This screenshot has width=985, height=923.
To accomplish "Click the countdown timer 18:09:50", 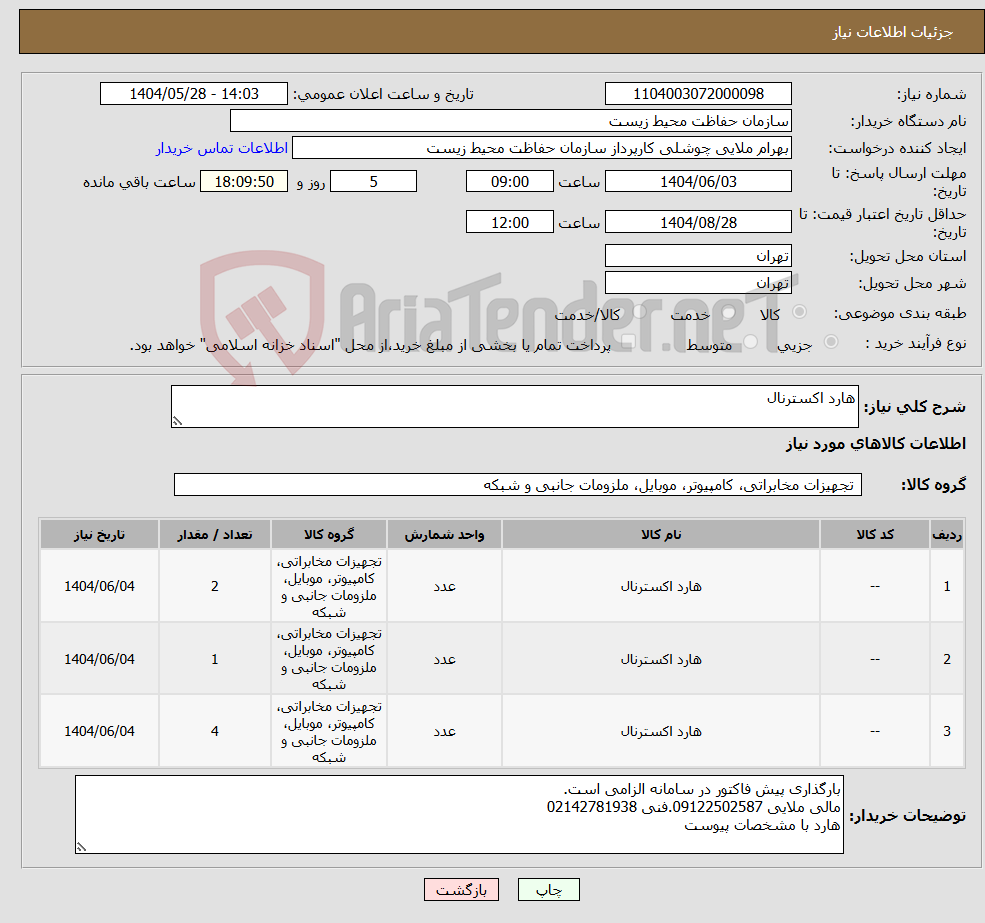I will tap(244, 181).
